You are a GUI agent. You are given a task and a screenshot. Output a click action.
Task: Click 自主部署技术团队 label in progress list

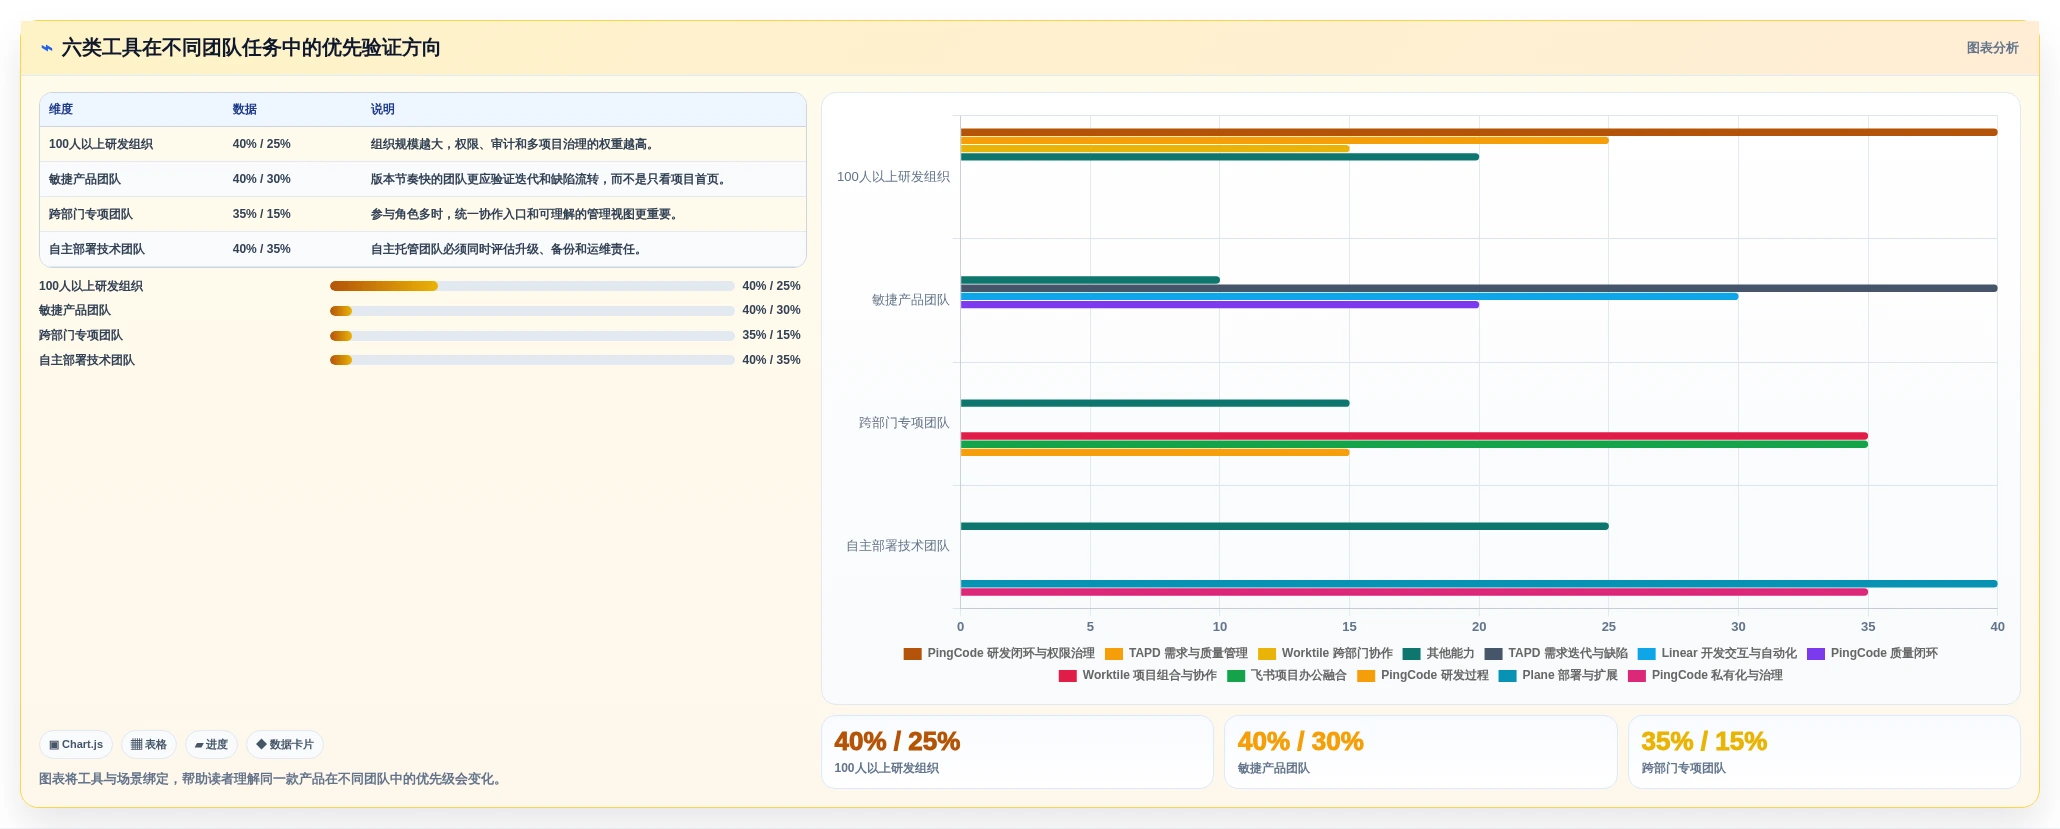[87, 360]
